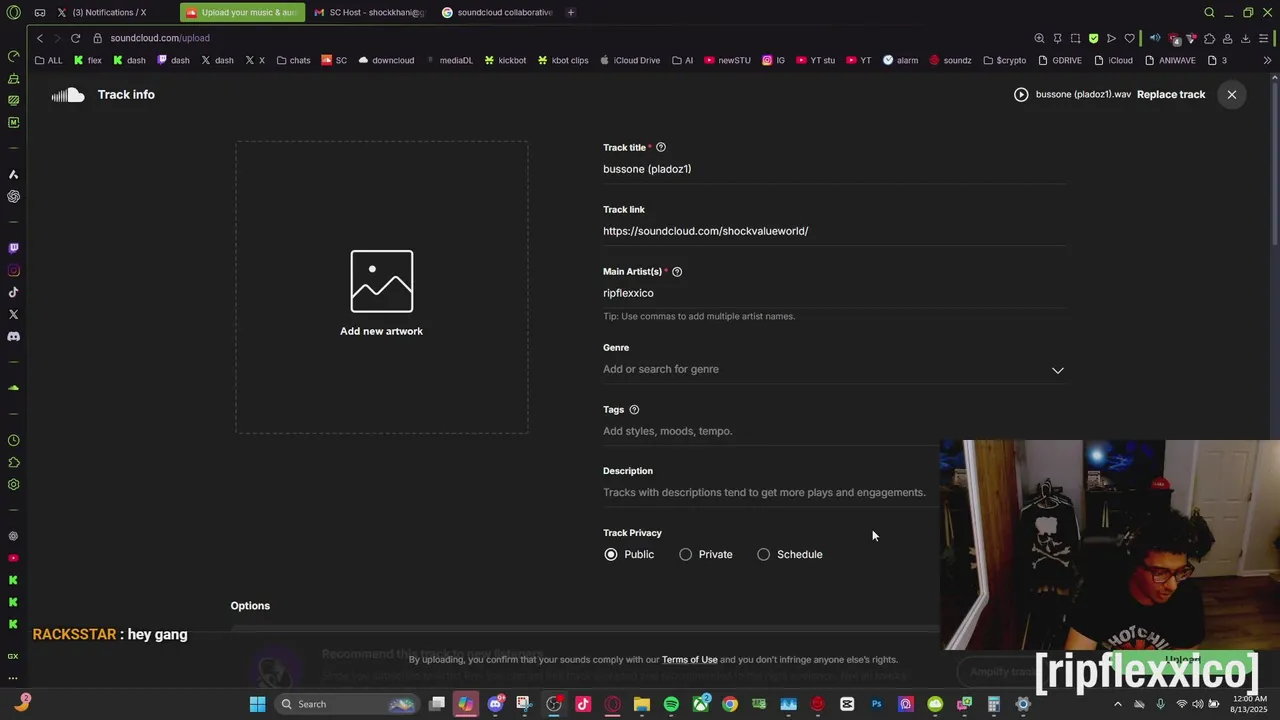The image size is (1280, 720).
Task: Show Track title help tooltip icon
Action: (661, 147)
